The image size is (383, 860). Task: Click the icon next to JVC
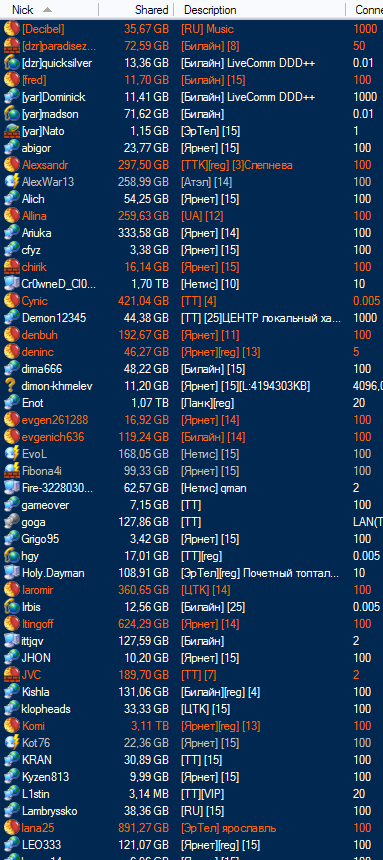tap(12, 675)
